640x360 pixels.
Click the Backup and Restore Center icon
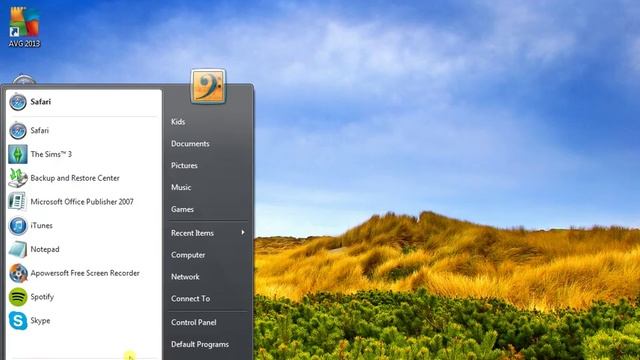(18, 178)
